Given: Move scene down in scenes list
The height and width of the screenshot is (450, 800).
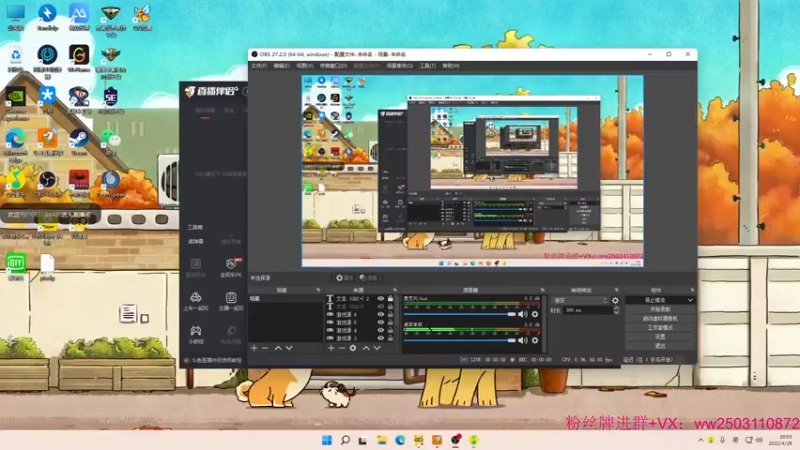Looking at the screenshot, I should click(289, 348).
